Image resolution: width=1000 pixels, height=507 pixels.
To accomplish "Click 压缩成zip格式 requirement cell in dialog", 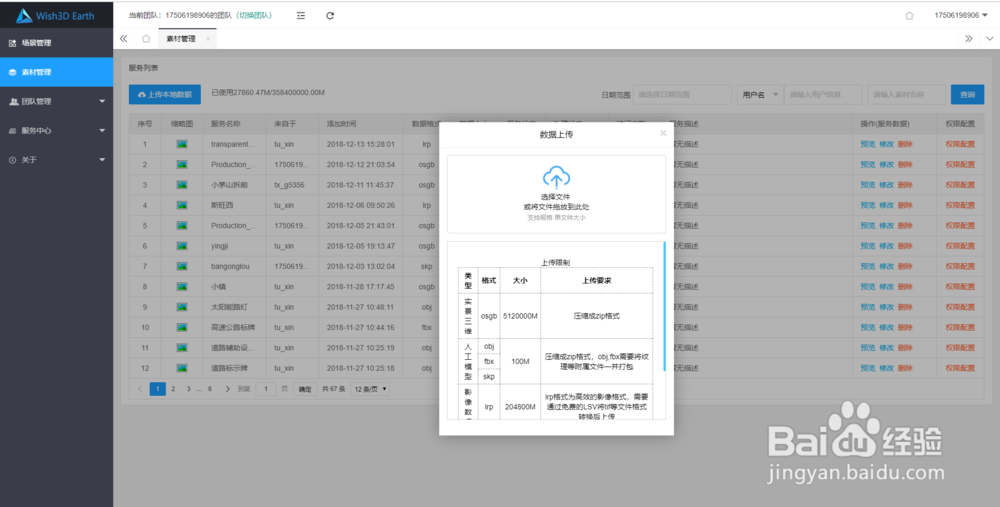I will [x=596, y=316].
